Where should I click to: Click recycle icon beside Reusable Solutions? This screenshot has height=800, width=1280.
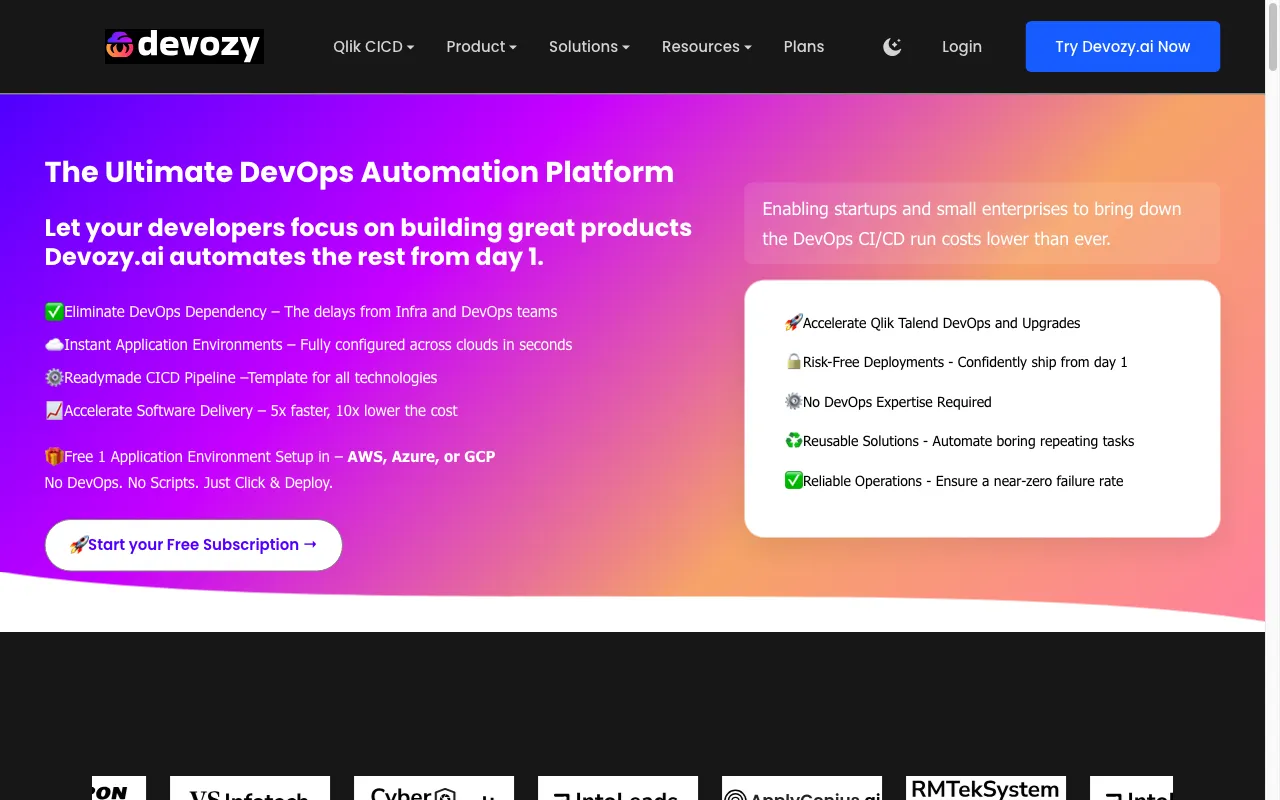point(793,440)
